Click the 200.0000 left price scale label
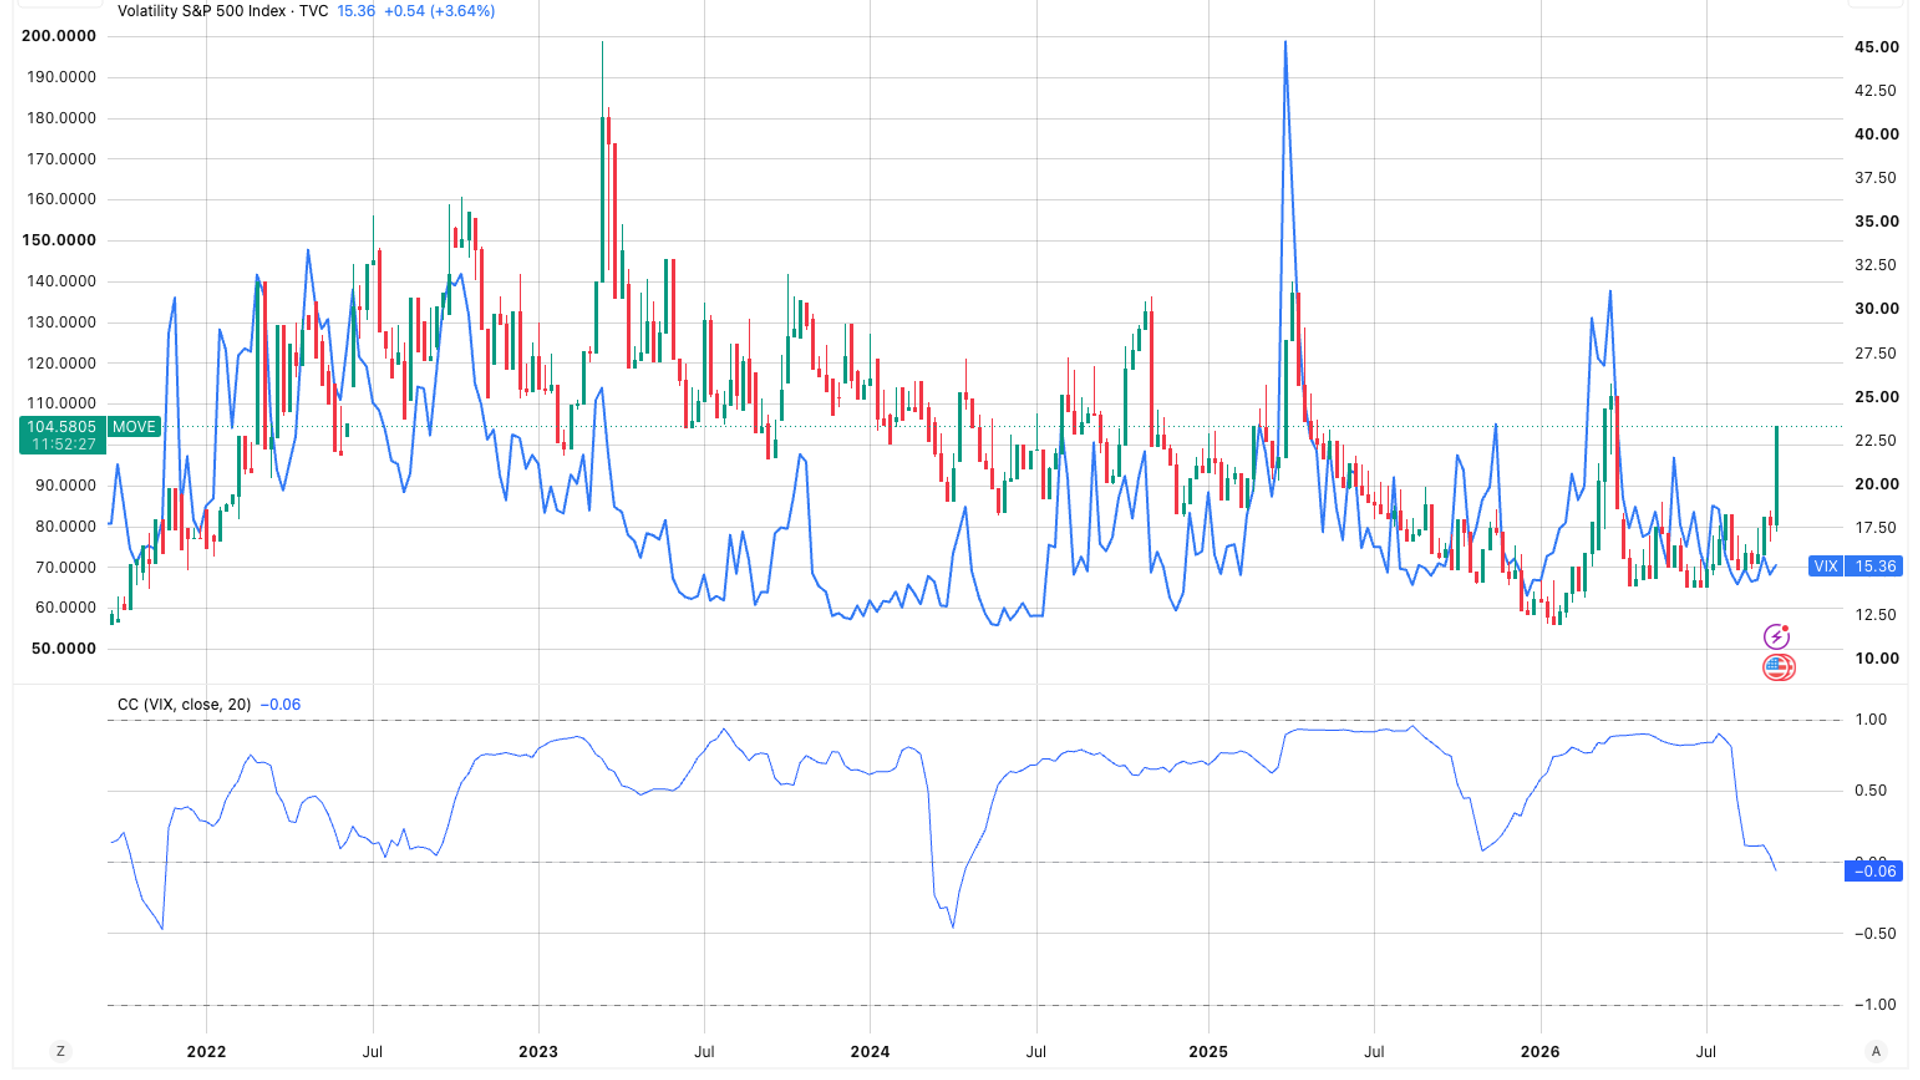The width and height of the screenshot is (1920, 1080). (x=59, y=36)
